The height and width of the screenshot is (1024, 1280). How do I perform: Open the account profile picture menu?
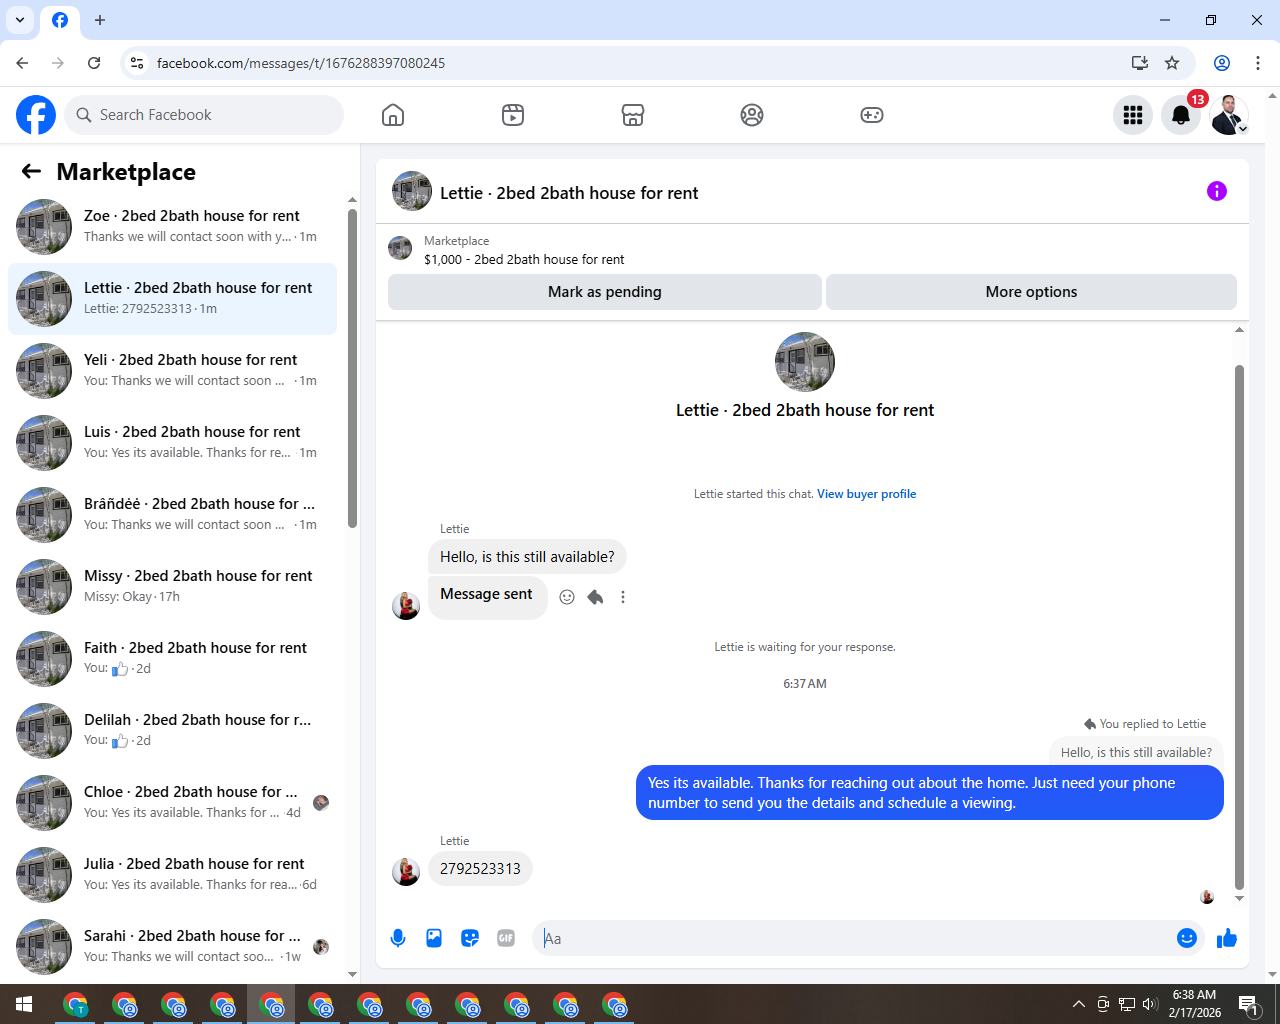coord(1229,115)
